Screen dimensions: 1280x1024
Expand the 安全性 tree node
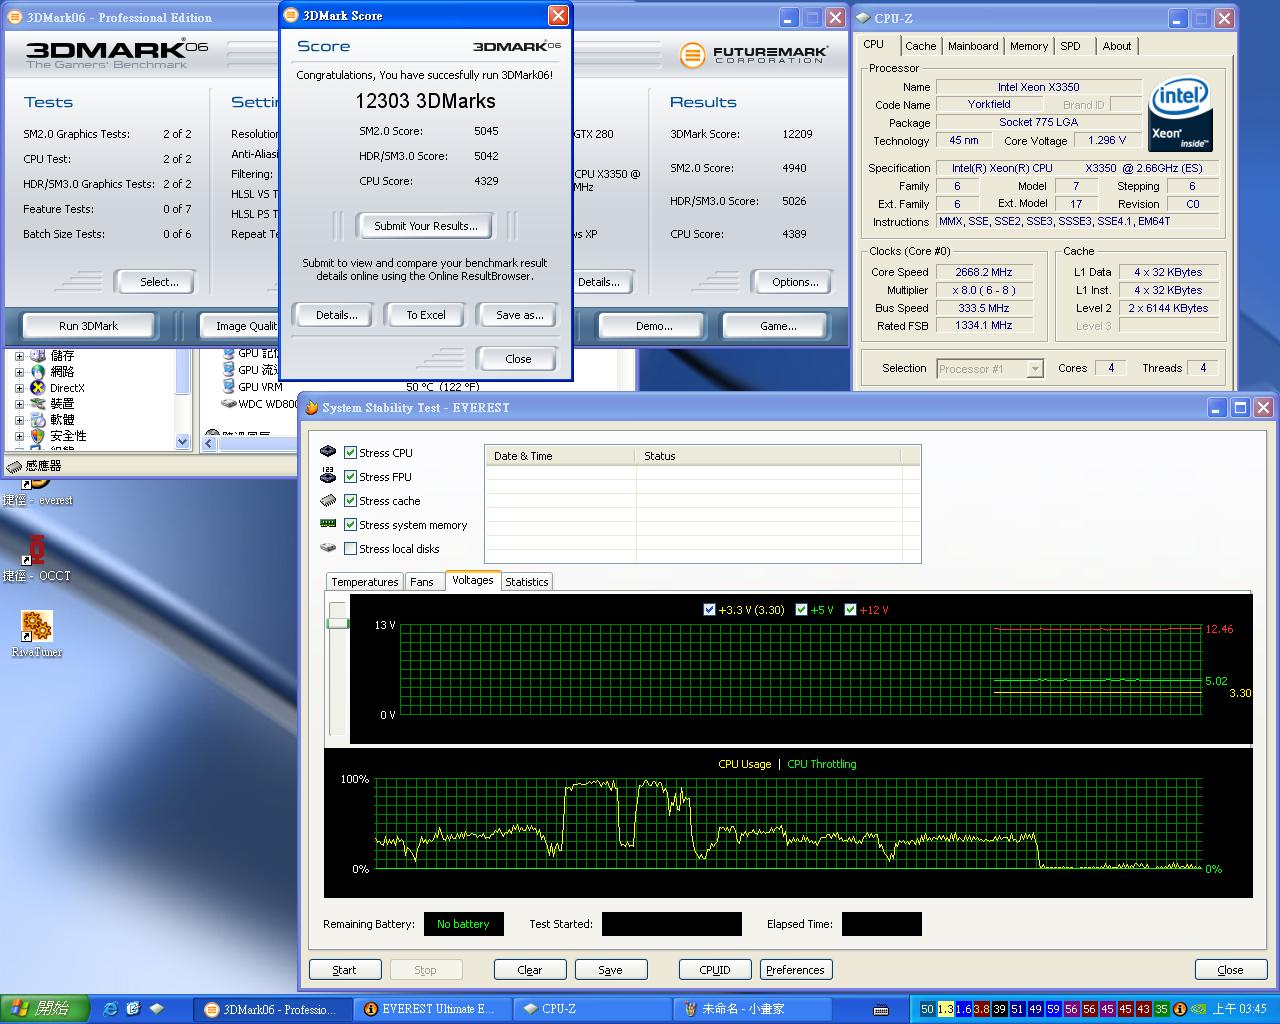pyautogui.click(x=19, y=436)
